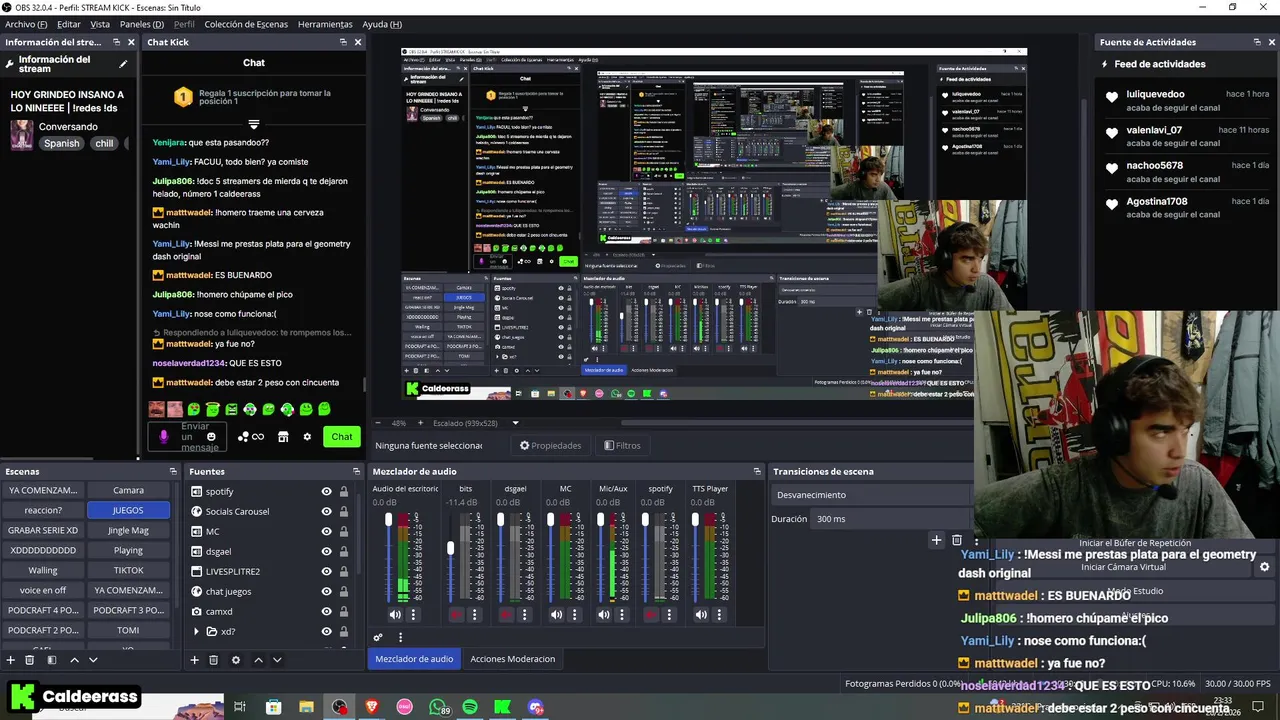The width and height of the screenshot is (1280, 720).
Task: Open advanced audio properties gears icon
Action: click(378, 637)
